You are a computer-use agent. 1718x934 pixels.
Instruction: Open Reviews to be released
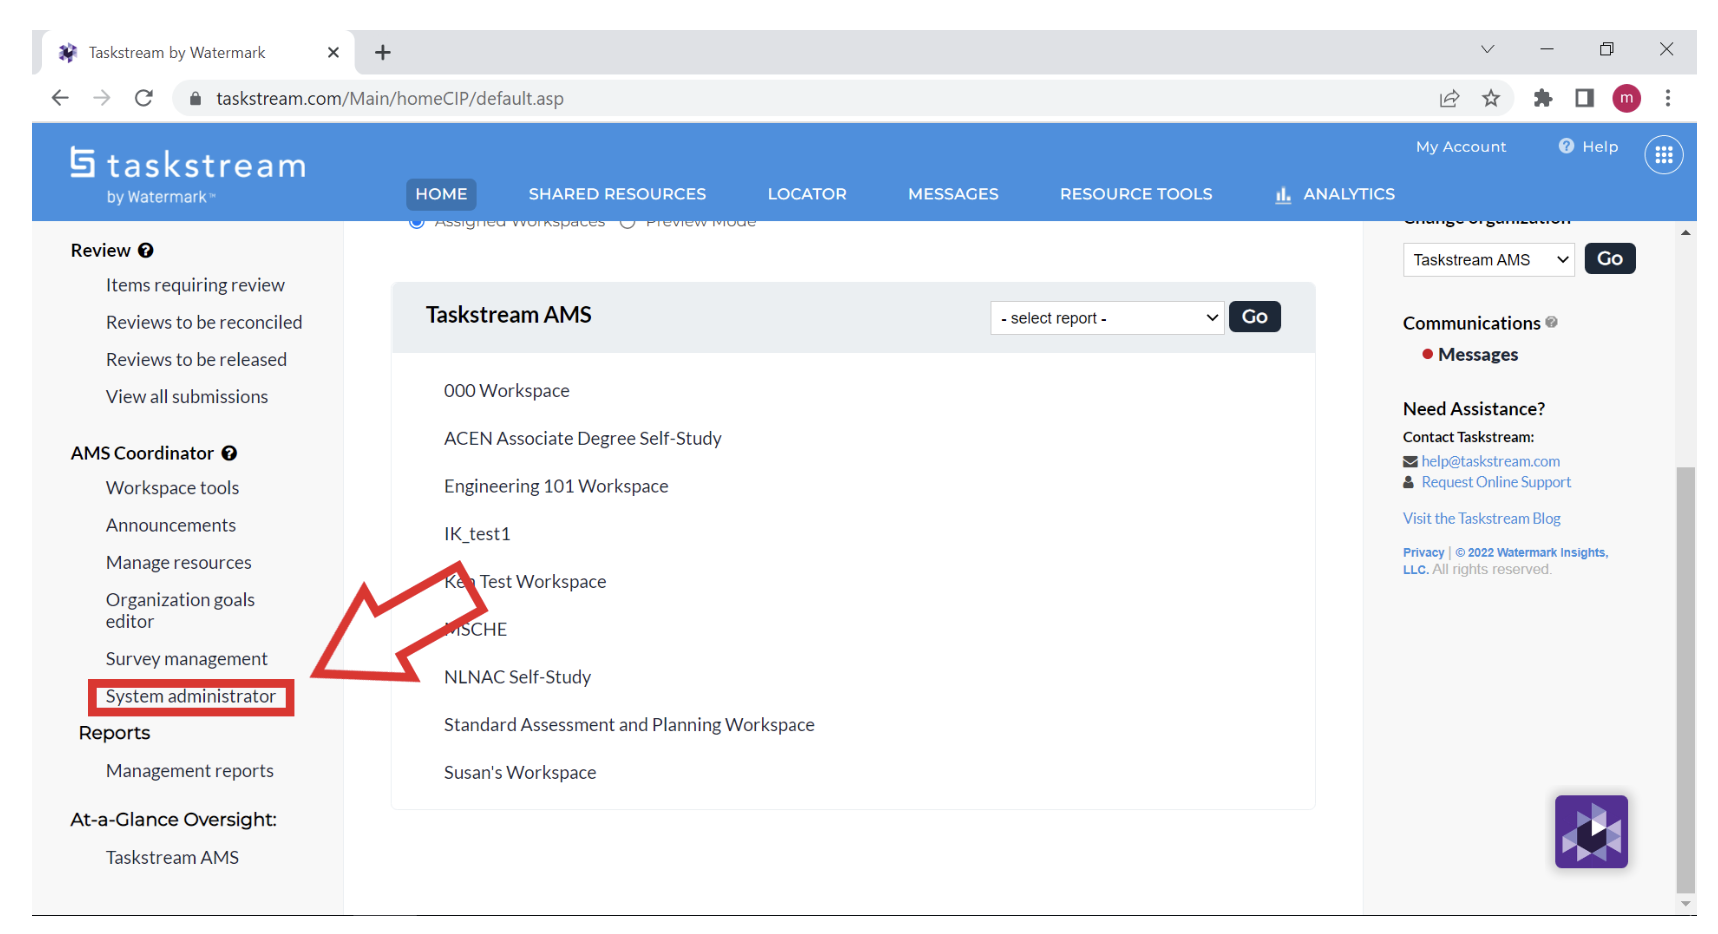196,359
